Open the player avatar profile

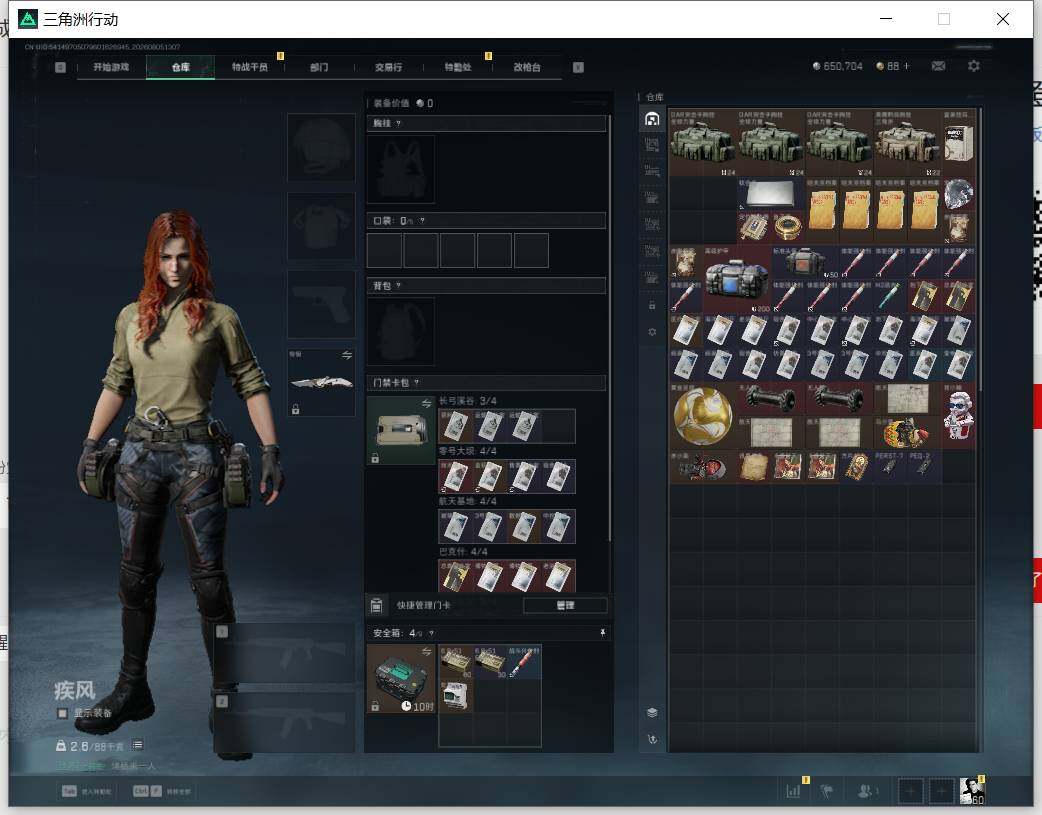[x=972, y=791]
